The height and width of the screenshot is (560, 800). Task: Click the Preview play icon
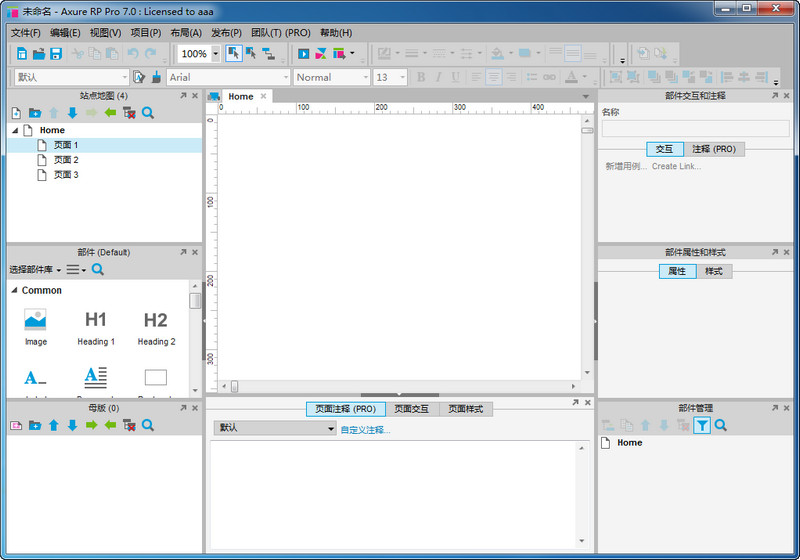tap(304, 54)
